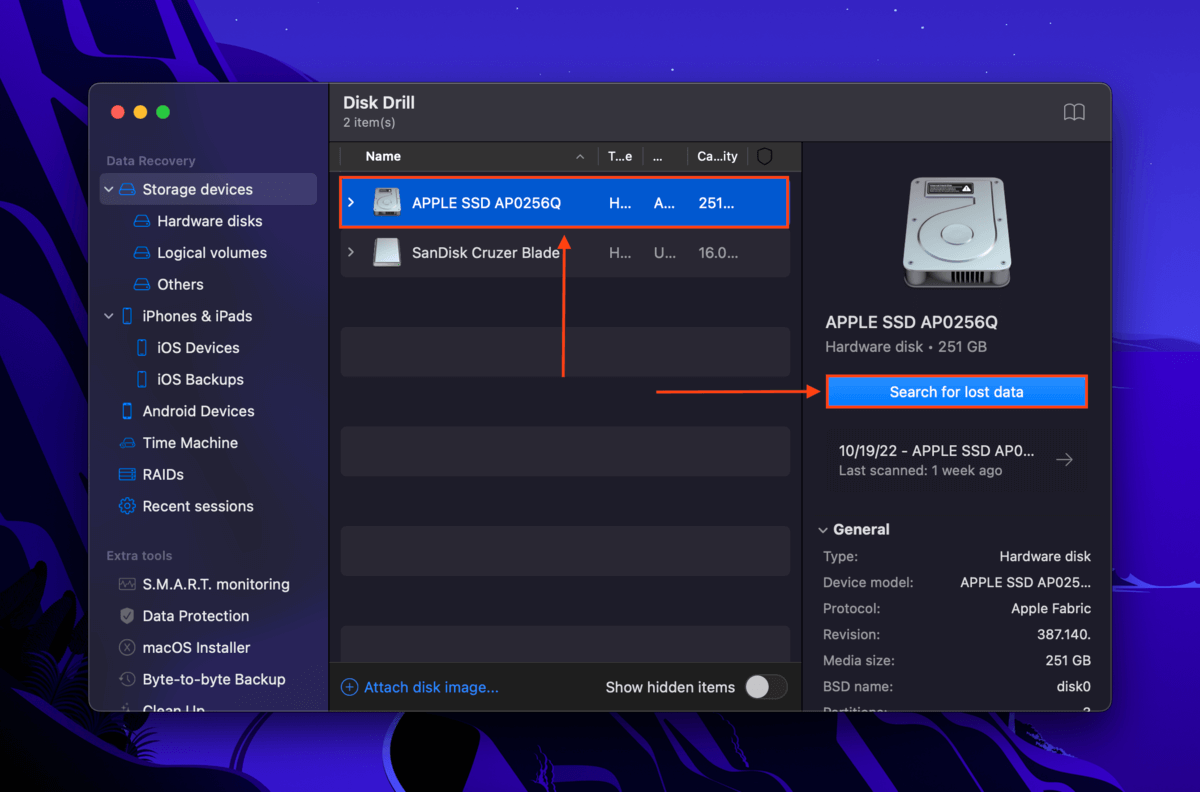Image resolution: width=1200 pixels, height=792 pixels.
Task: Collapse the iPhones & iPads group
Action: 108,316
